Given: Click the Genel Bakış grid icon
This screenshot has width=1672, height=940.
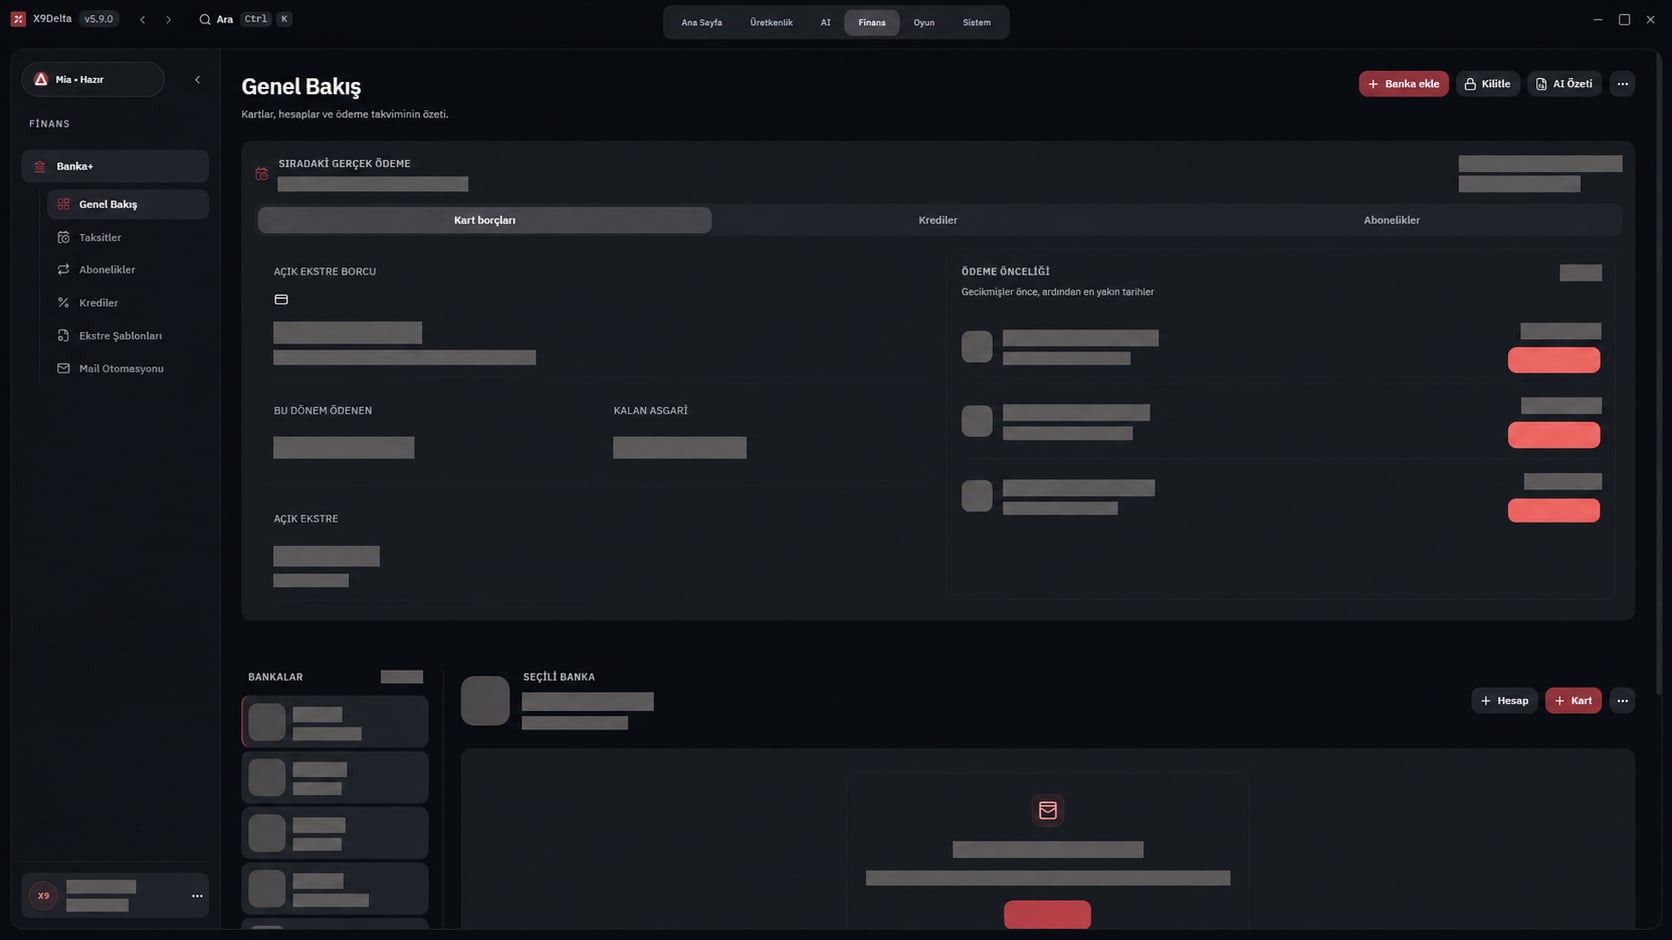Looking at the screenshot, I should [x=63, y=204].
